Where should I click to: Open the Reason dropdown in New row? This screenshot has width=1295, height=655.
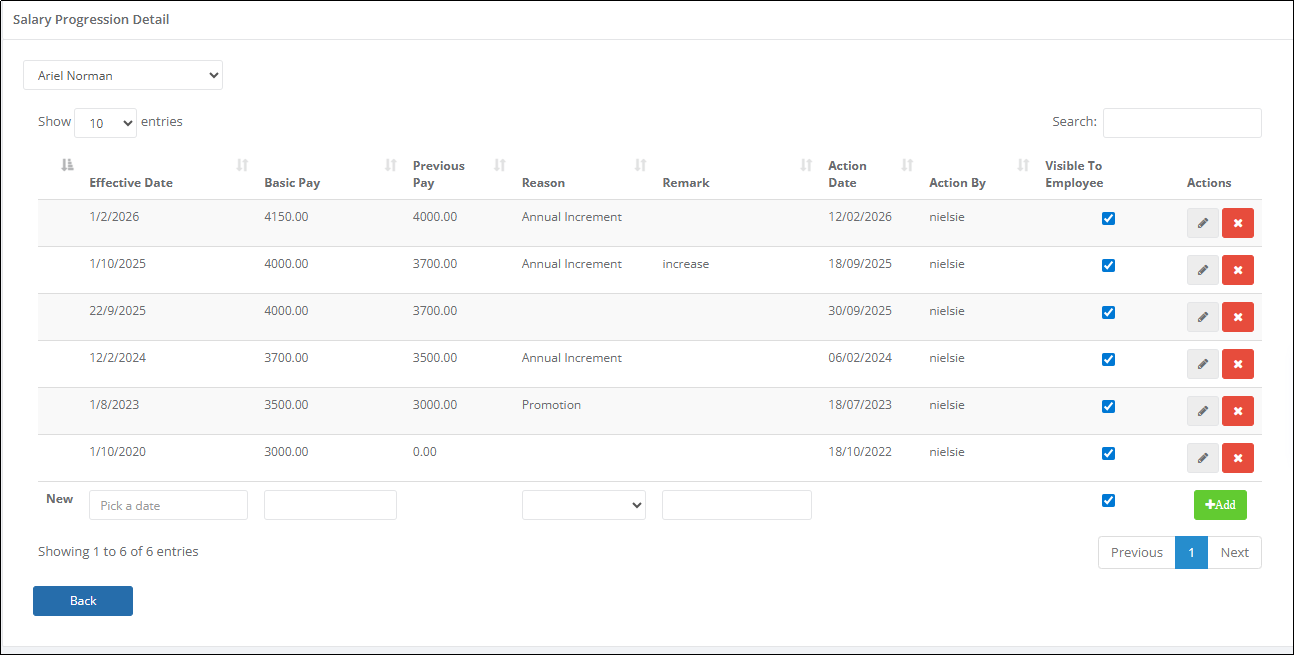(584, 505)
